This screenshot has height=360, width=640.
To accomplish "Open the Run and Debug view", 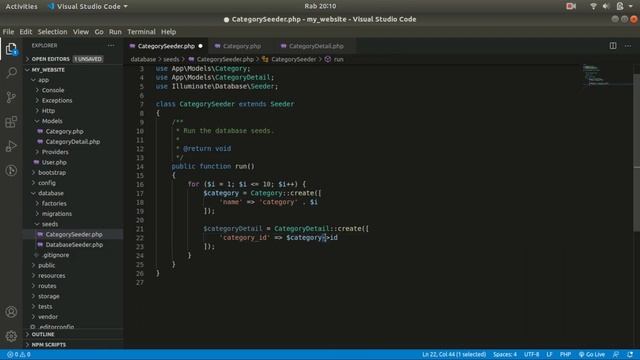I will tap(11, 146).
